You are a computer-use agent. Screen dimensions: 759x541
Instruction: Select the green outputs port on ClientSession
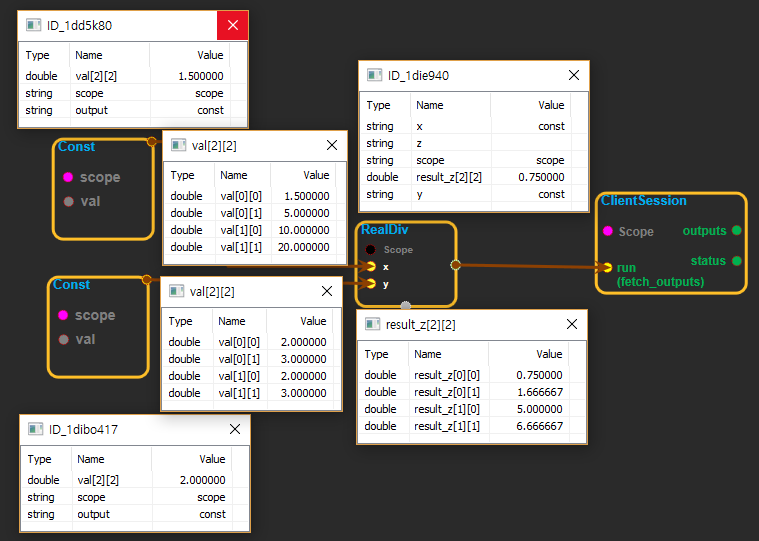pyautogui.click(x=737, y=231)
